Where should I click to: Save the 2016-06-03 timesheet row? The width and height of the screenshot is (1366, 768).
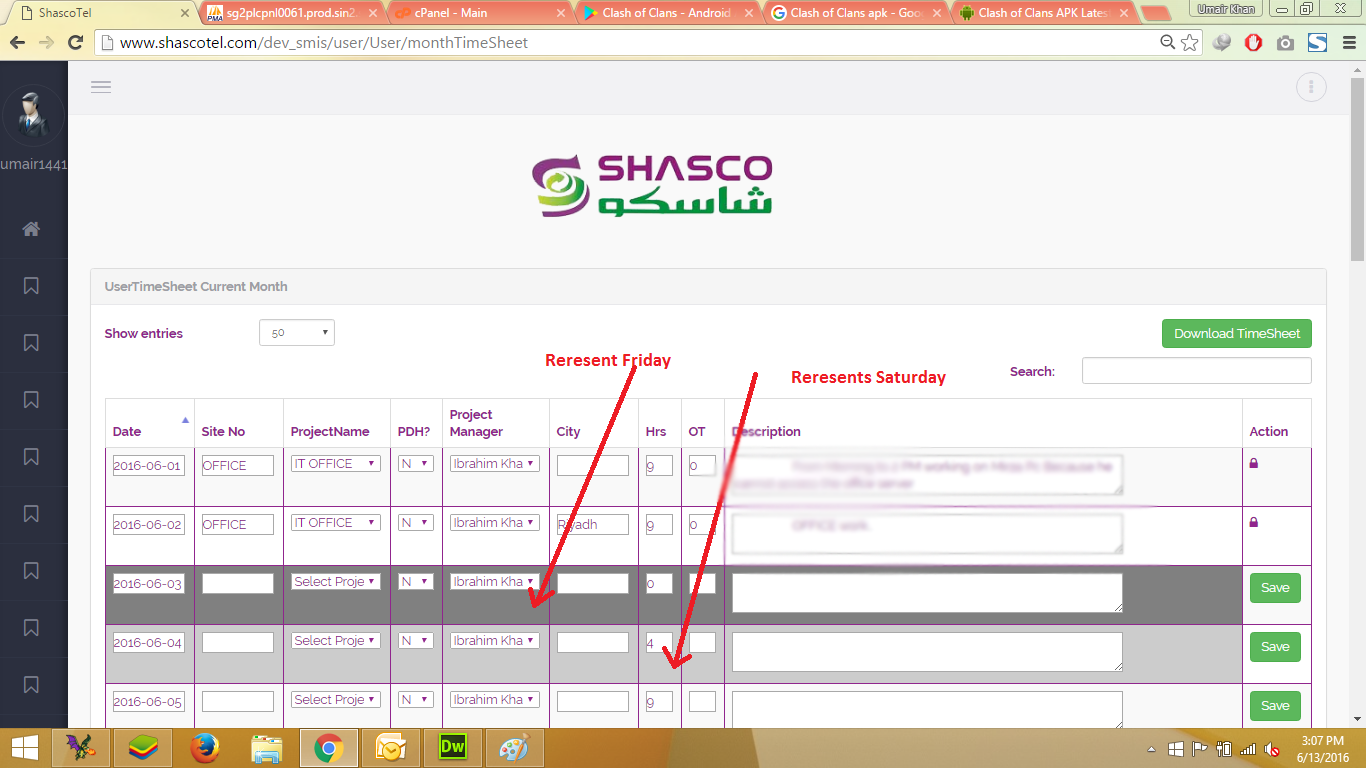[1275, 588]
